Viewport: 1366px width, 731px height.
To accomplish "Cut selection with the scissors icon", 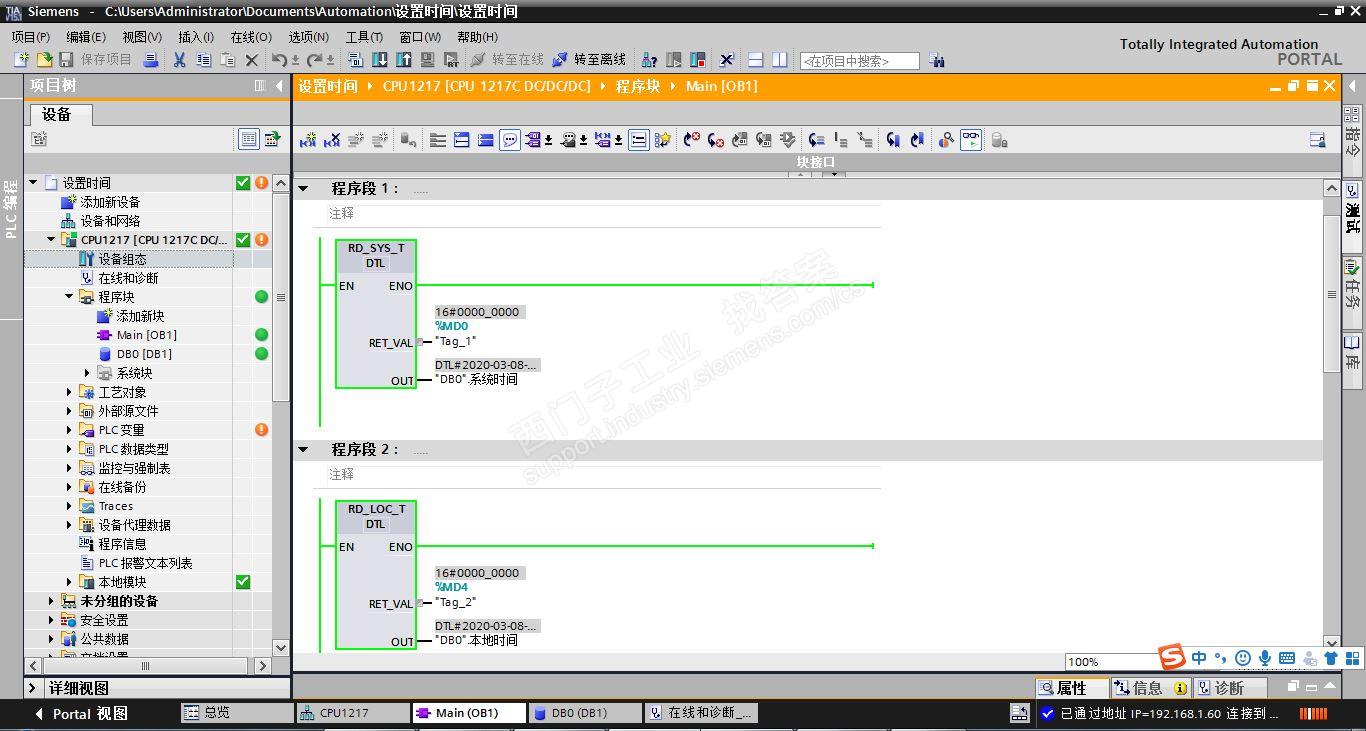I will tap(179, 60).
